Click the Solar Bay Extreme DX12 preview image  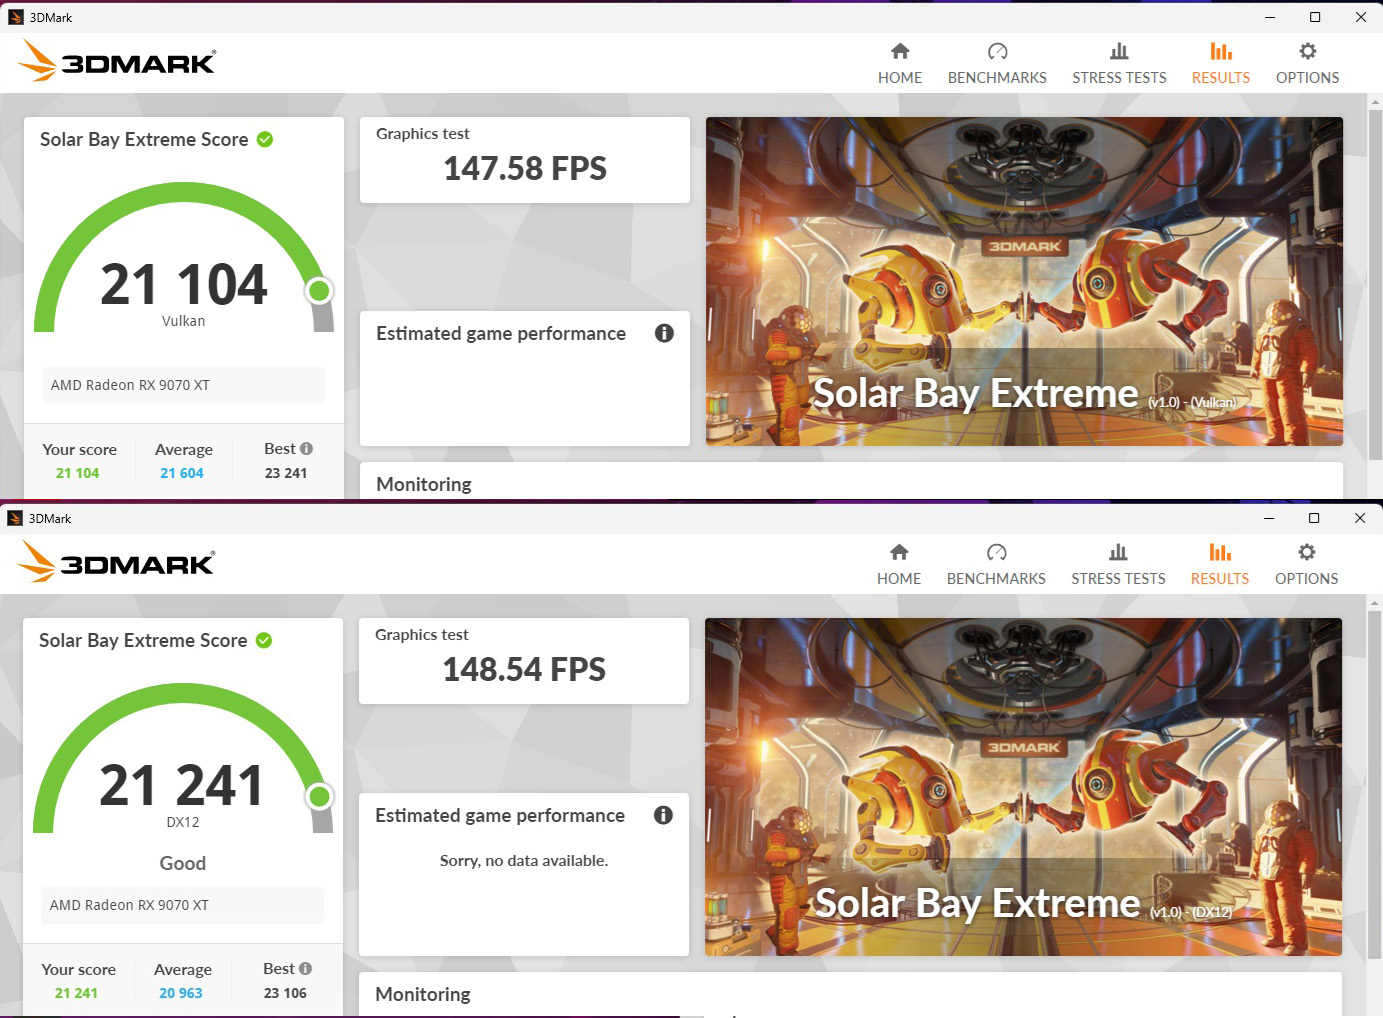click(x=1023, y=786)
